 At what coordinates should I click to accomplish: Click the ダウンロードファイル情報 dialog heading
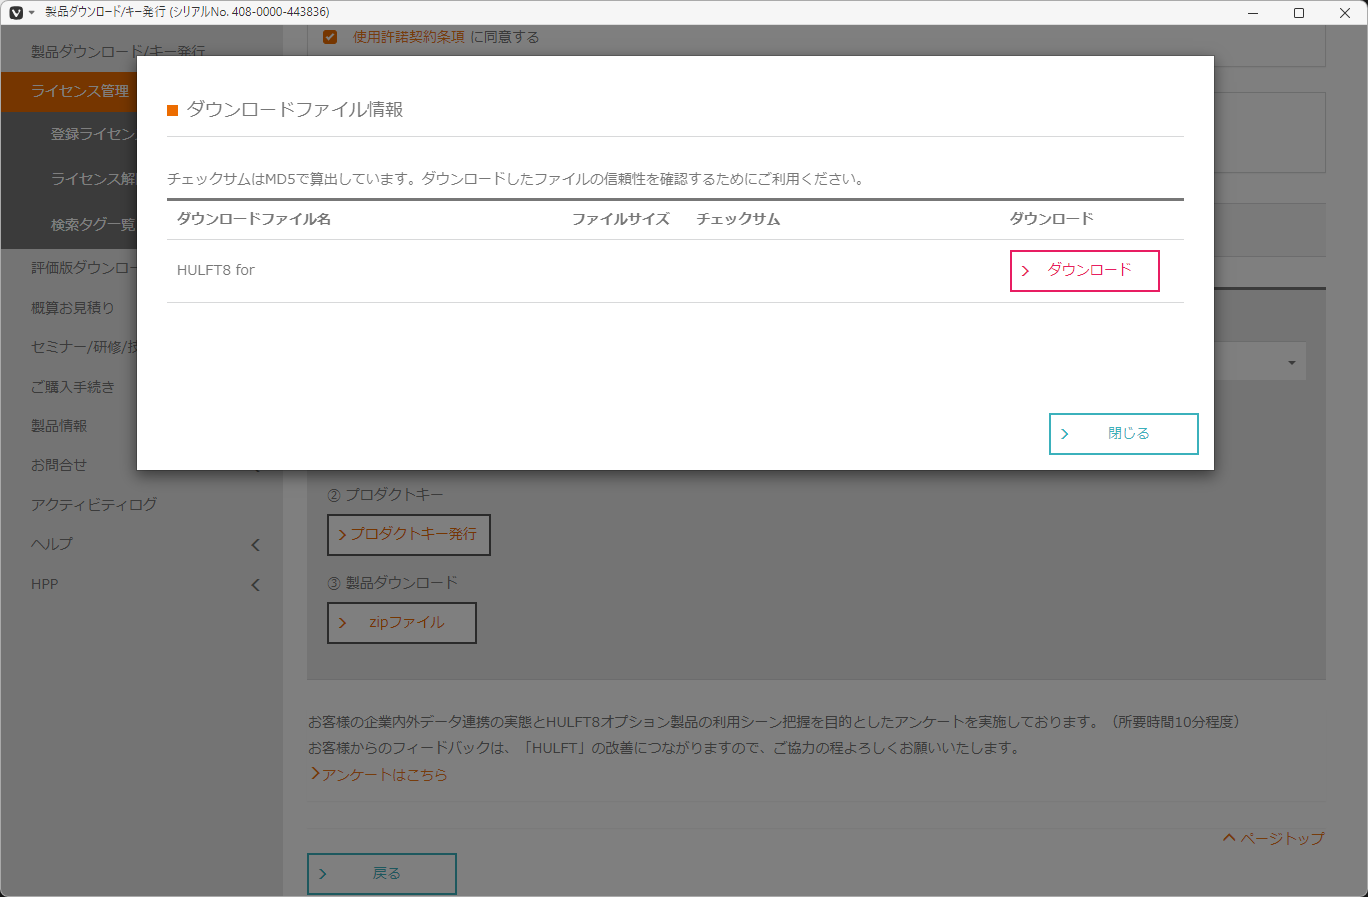(x=295, y=110)
